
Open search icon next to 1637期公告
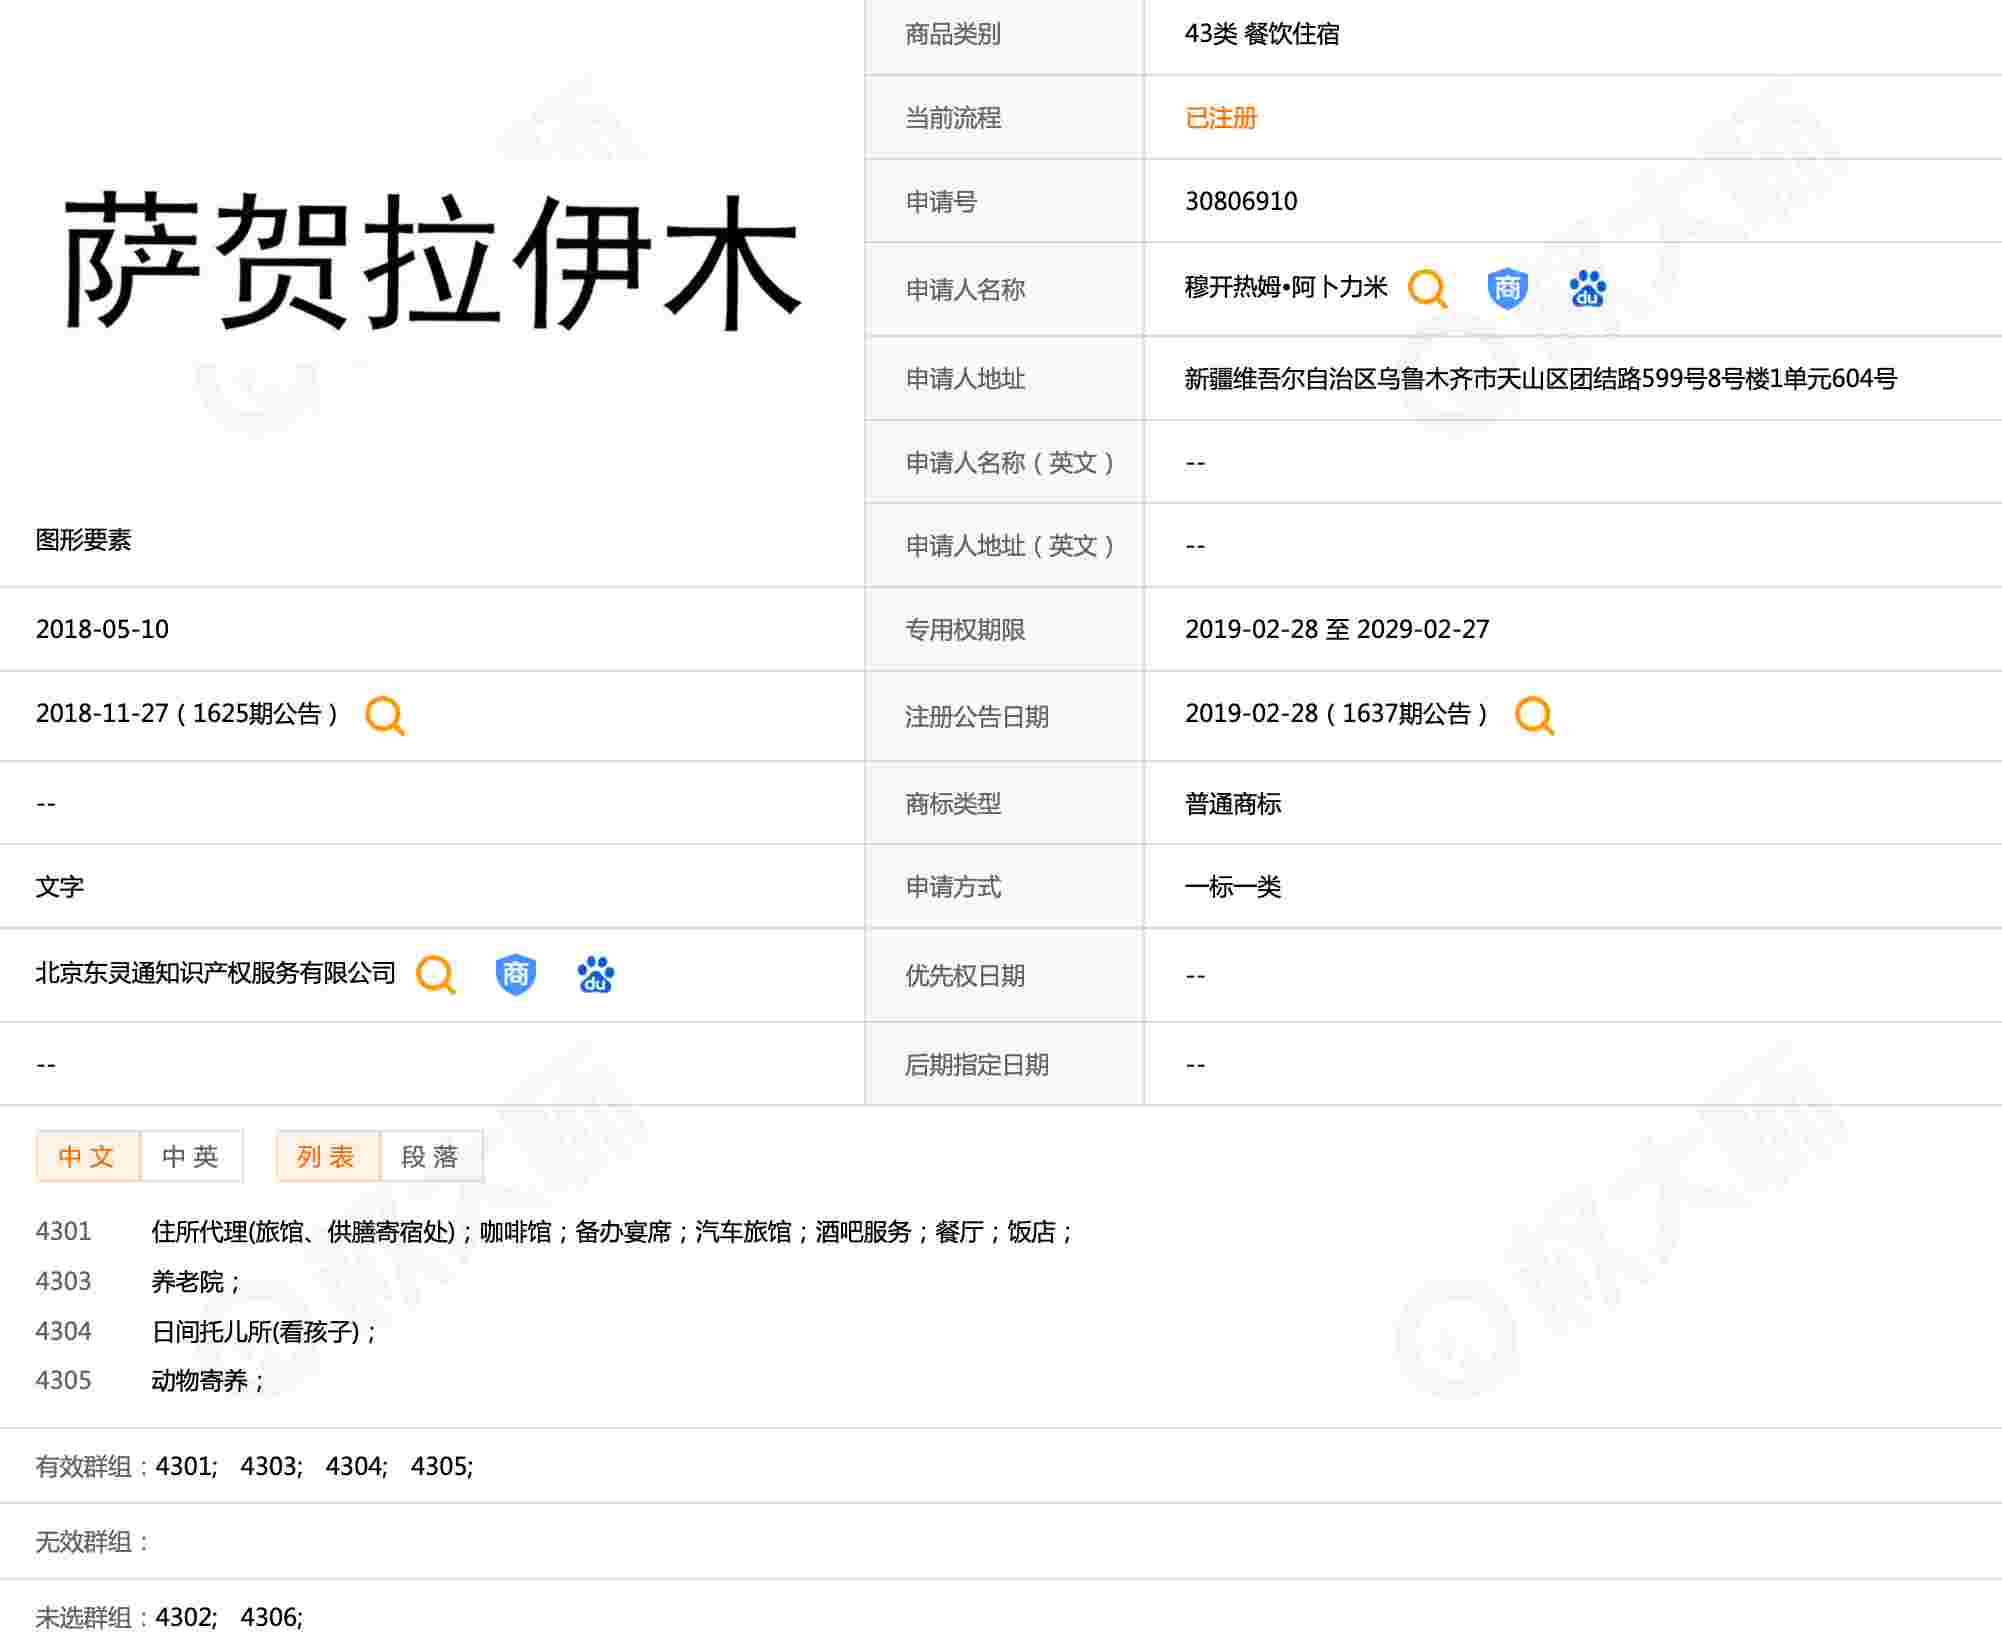[1534, 715]
